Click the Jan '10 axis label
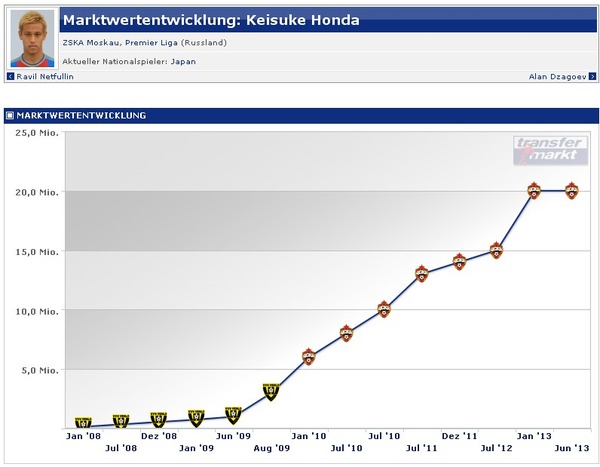 308,436
